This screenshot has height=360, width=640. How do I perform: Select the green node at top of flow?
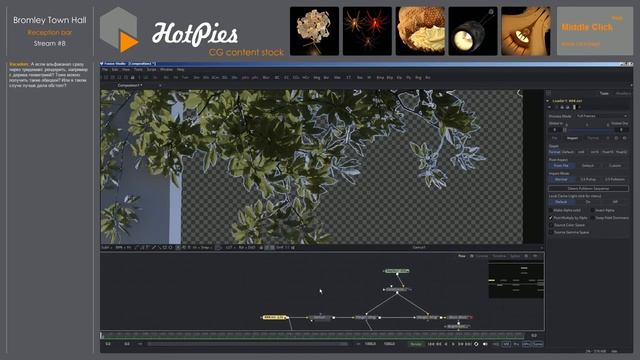click(397, 271)
